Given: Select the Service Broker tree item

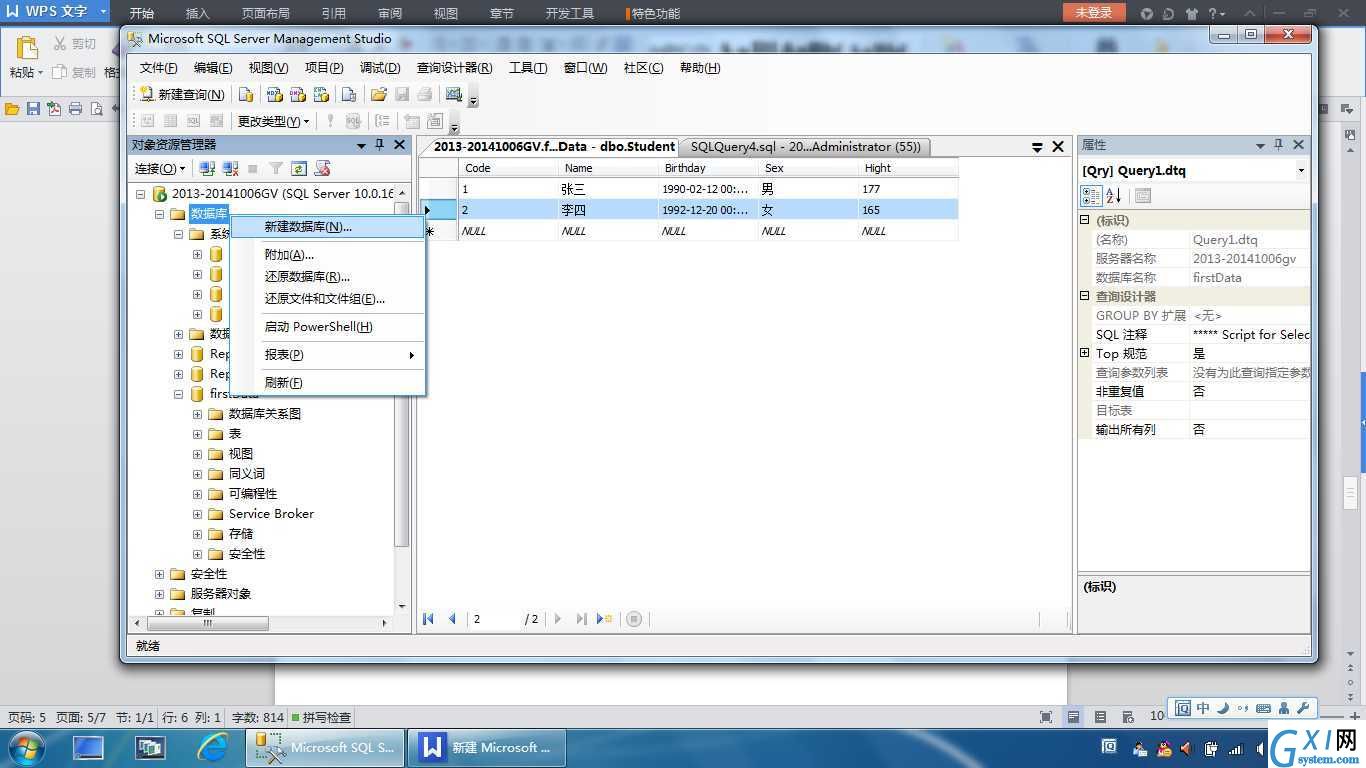Looking at the screenshot, I should [x=271, y=514].
